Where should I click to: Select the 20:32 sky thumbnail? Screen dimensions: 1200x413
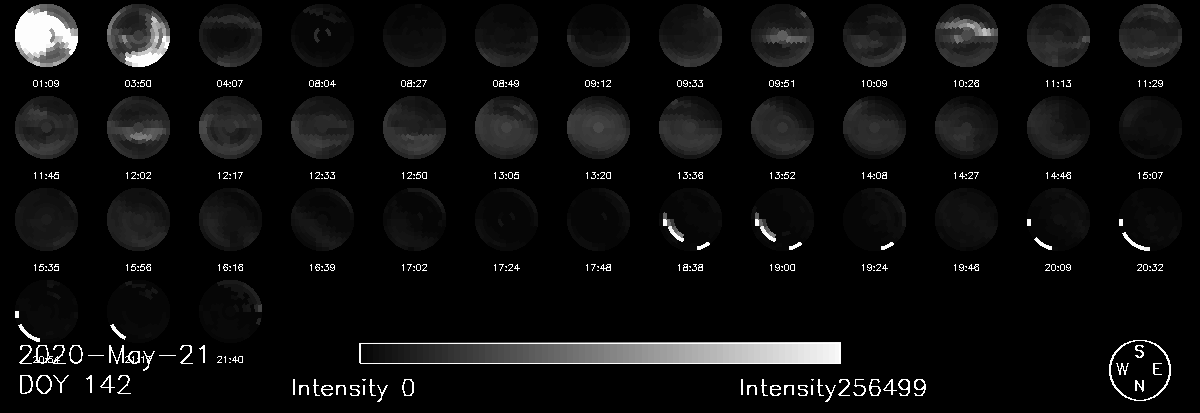1150,221
